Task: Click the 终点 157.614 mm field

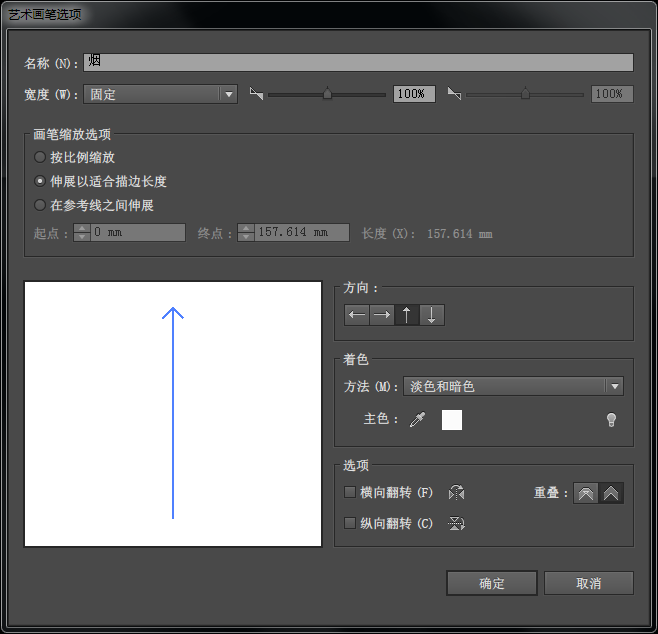Action: click(x=302, y=232)
